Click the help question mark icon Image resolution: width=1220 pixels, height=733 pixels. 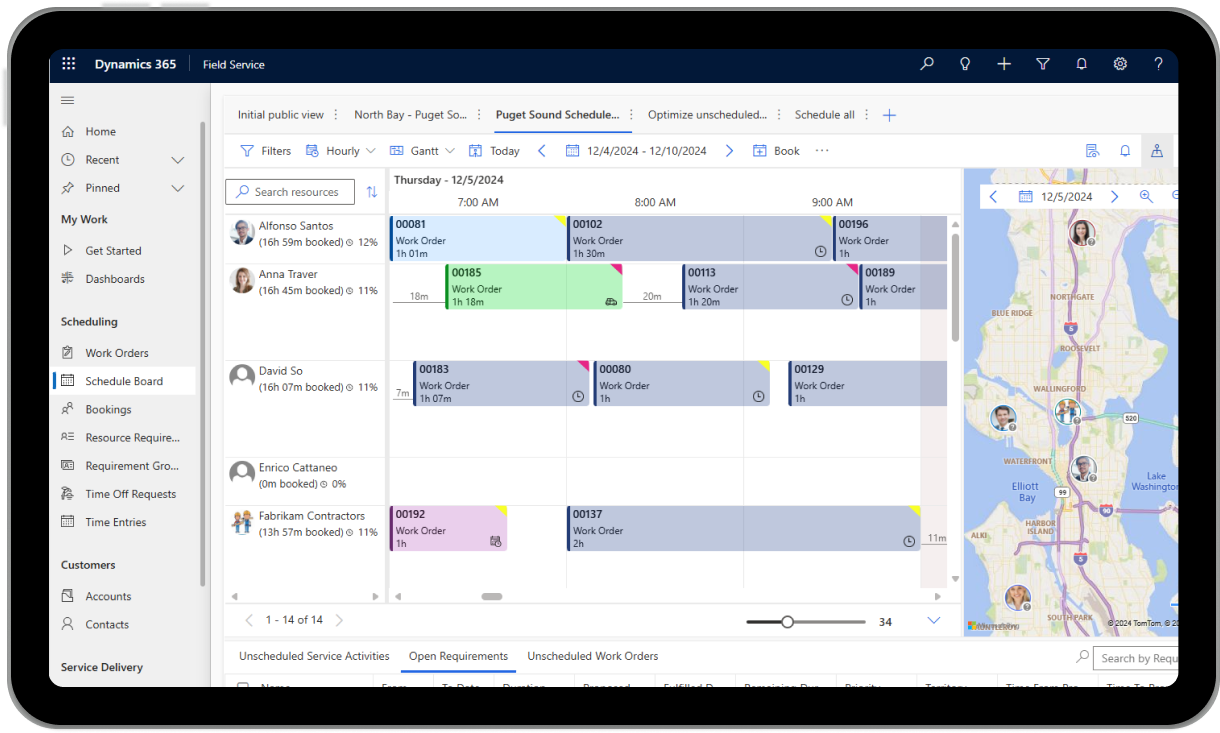(1158, 64)
